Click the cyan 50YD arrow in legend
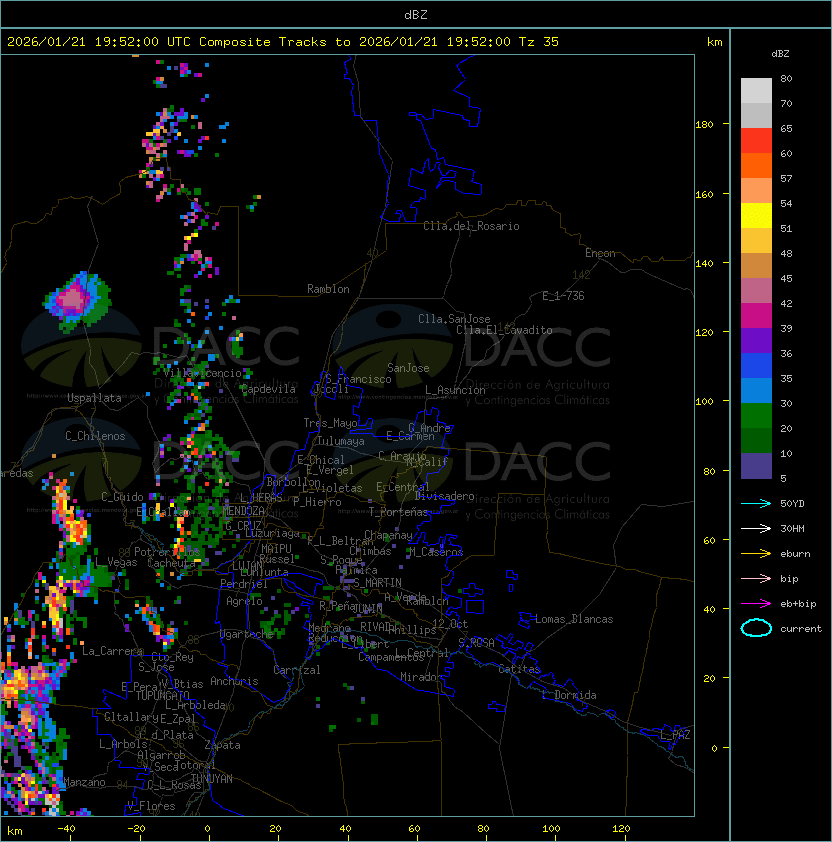This screenshot has height=842, width=832. click(x=756, y=503)
